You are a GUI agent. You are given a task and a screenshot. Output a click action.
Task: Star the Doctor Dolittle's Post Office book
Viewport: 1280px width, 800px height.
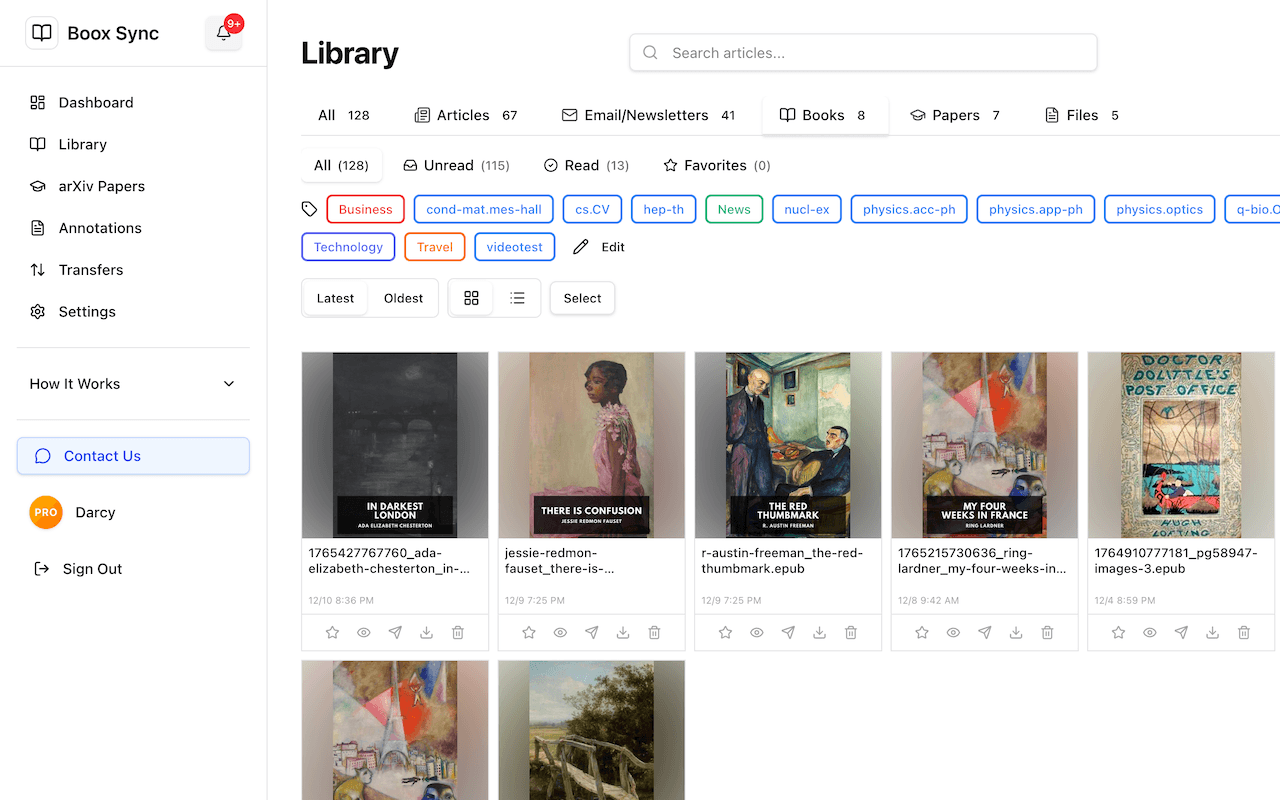click(x=1117, y=632)
